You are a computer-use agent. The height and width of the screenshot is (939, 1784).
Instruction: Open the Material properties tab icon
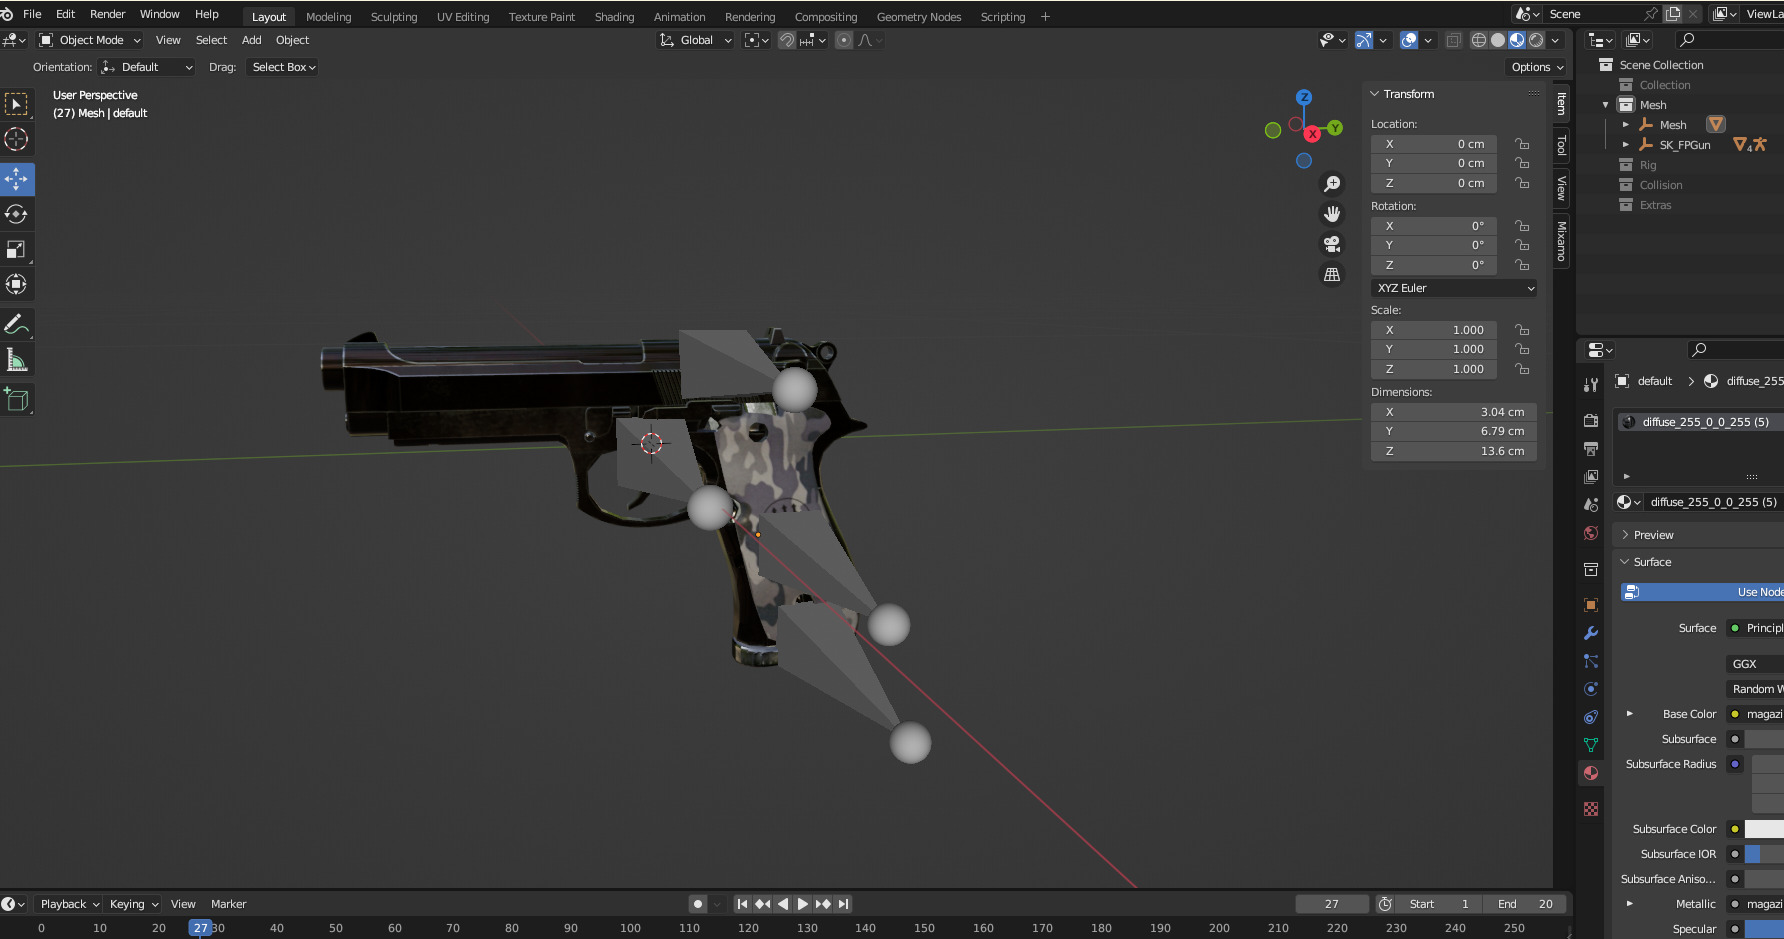coord(1591,773)
